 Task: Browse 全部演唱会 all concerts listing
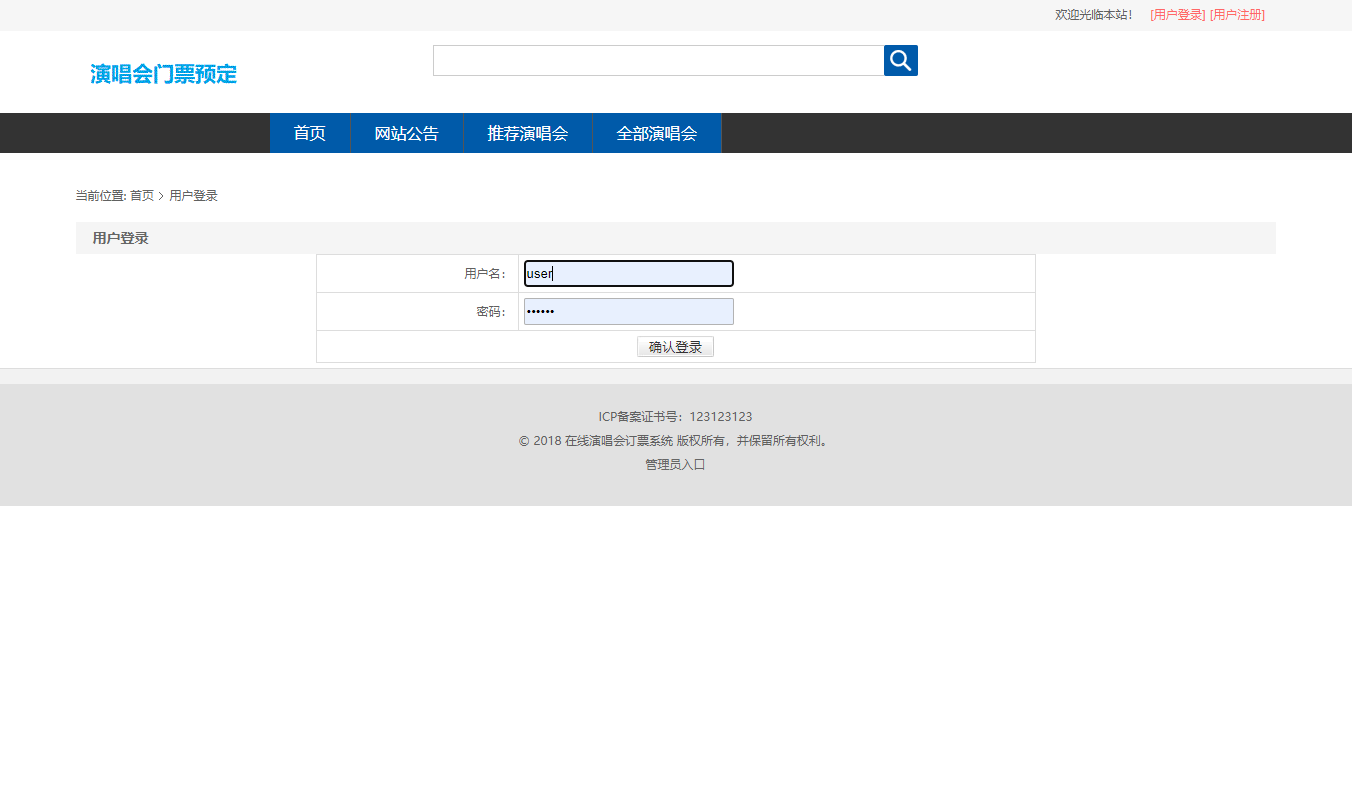(x=657, y=132)
